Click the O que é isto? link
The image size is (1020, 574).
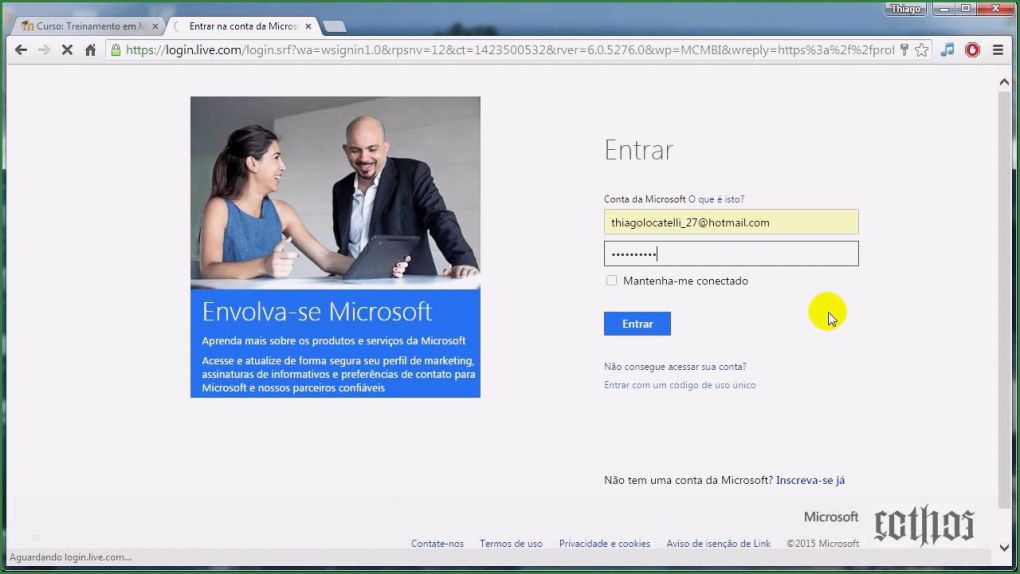tap(716, 199)
